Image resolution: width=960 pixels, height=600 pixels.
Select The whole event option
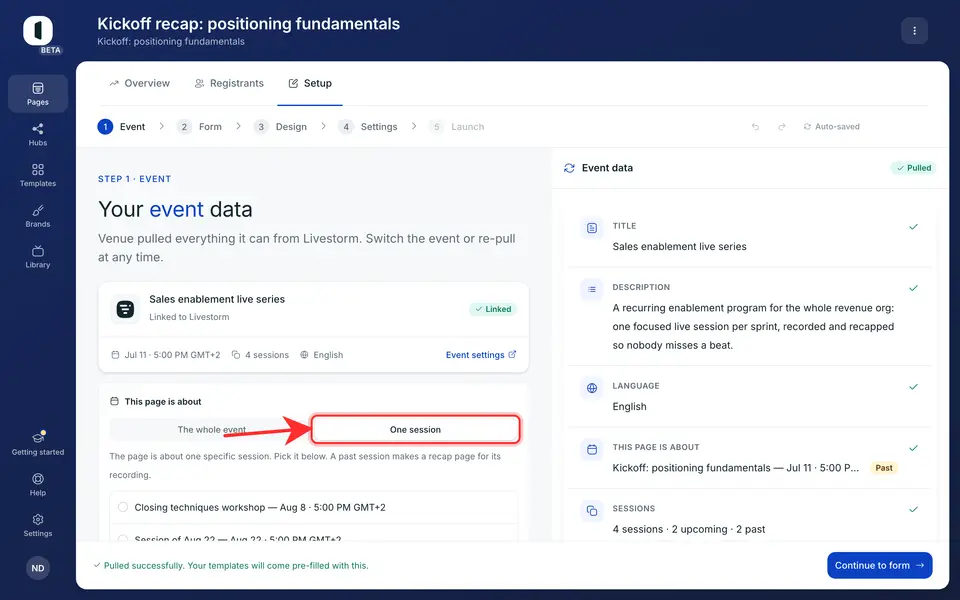point(211,430)
